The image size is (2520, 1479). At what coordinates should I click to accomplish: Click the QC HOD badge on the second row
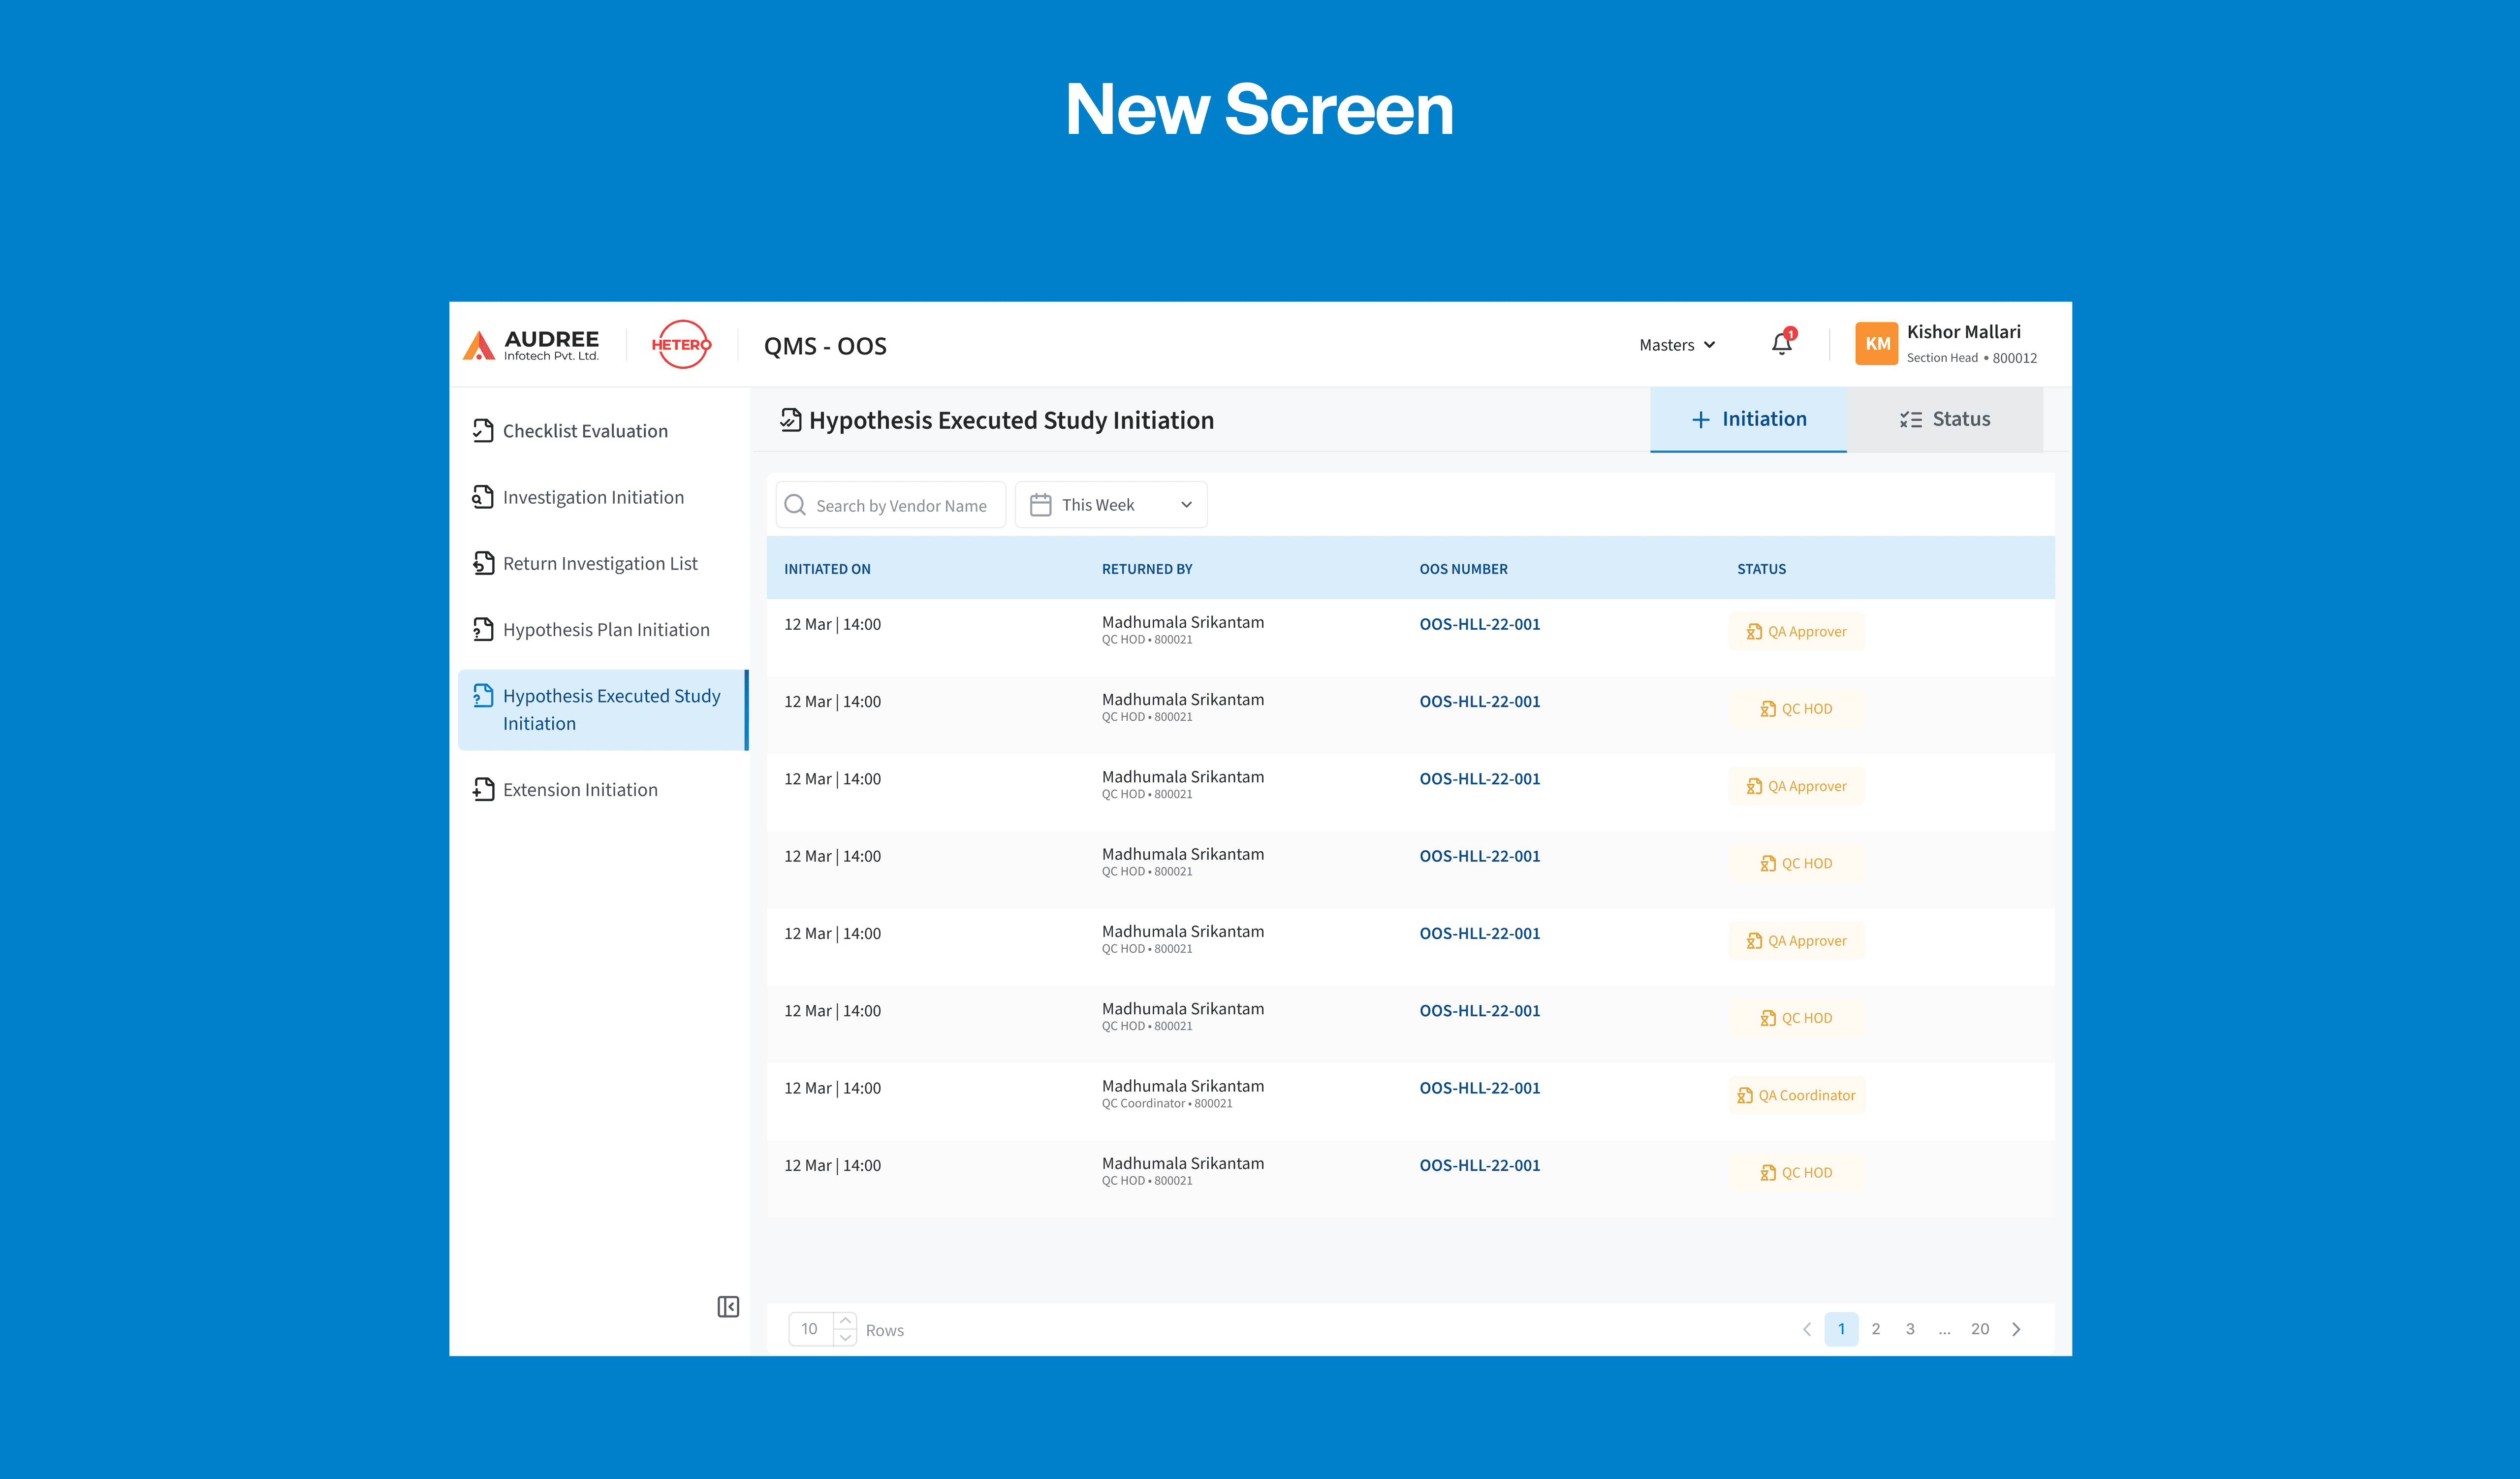tap(1796, 708)
